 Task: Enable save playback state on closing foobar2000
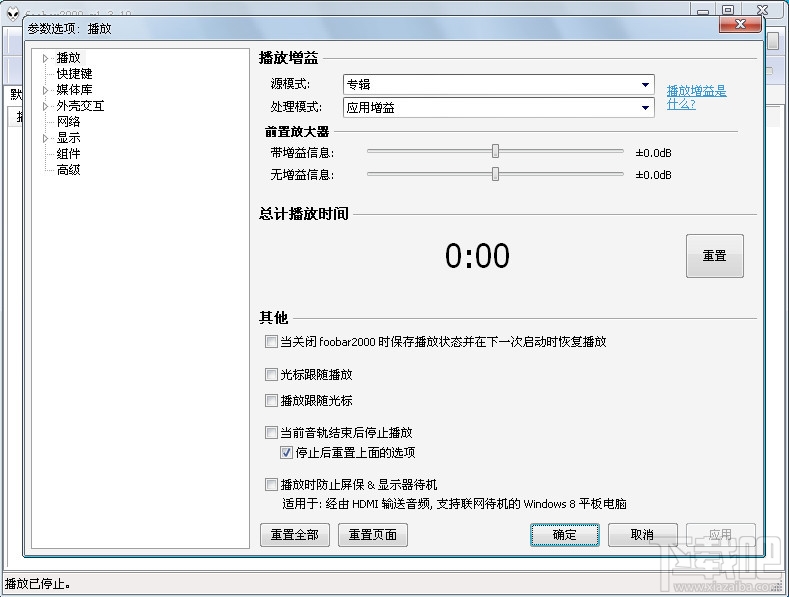[271, 342]
